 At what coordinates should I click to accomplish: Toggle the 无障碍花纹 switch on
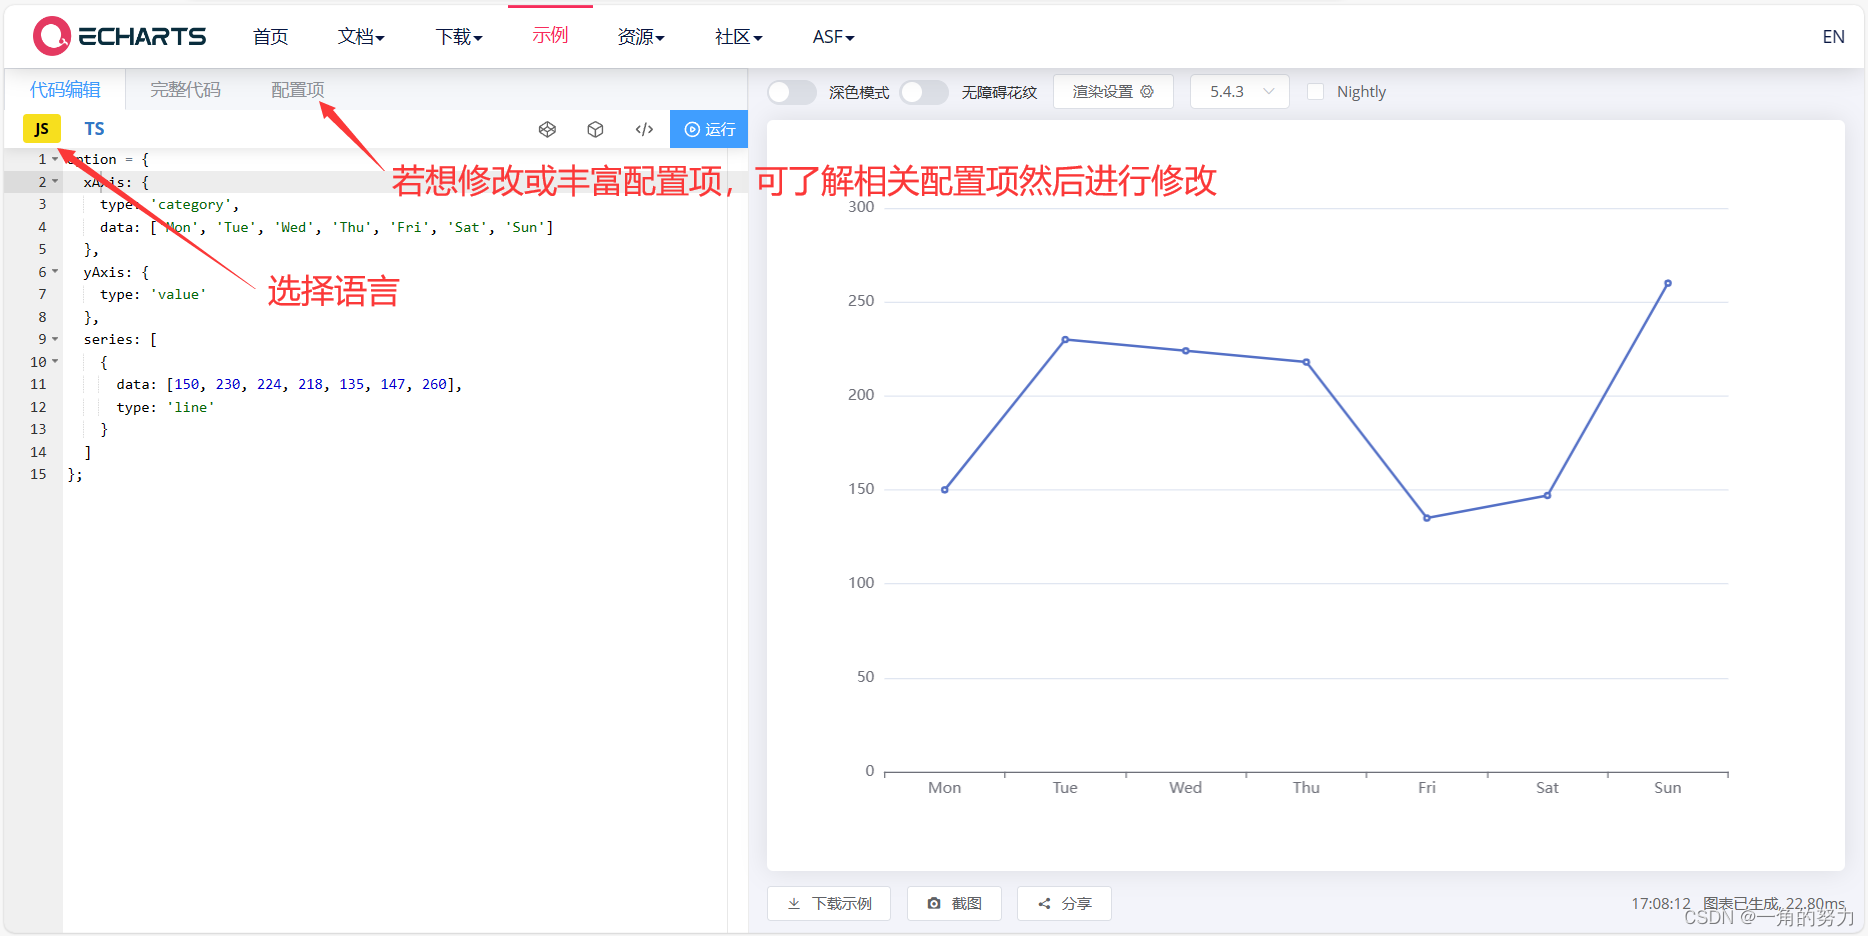pyautogui.click(x=923, y=91)
